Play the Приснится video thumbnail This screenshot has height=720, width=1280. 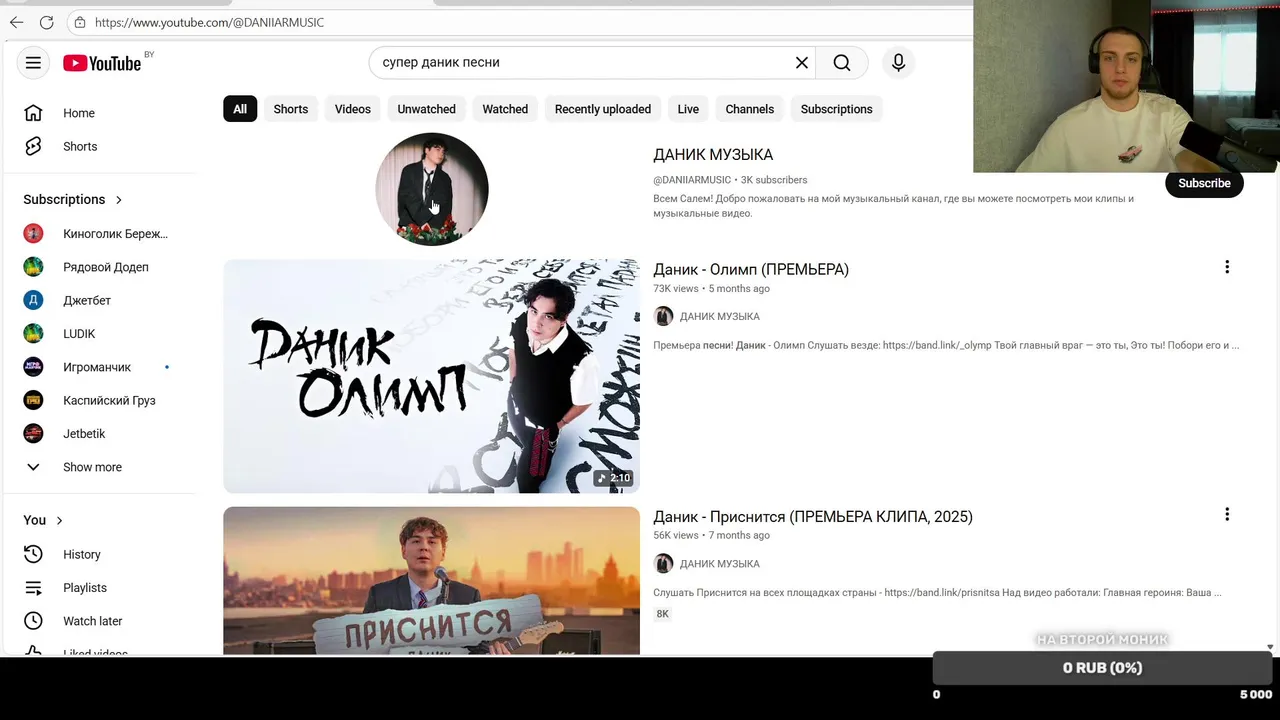(x=431, y=580)
